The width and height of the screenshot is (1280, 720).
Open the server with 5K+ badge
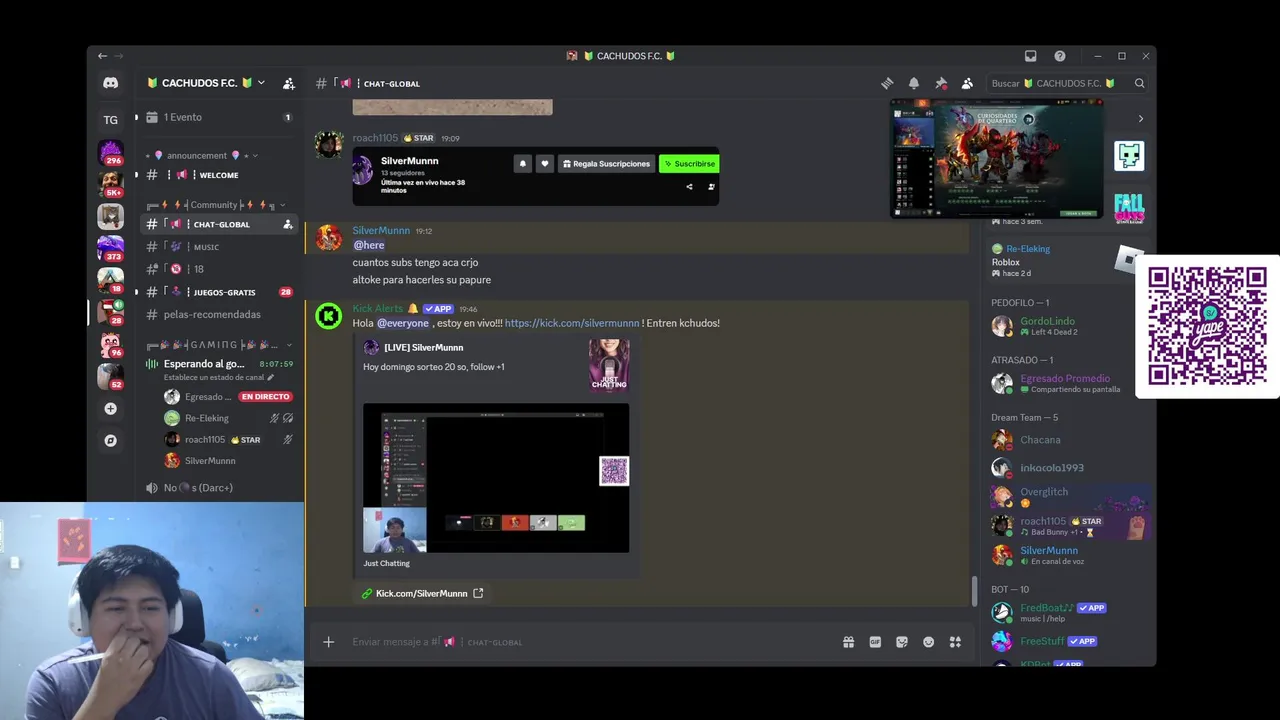tap(110, 184)
